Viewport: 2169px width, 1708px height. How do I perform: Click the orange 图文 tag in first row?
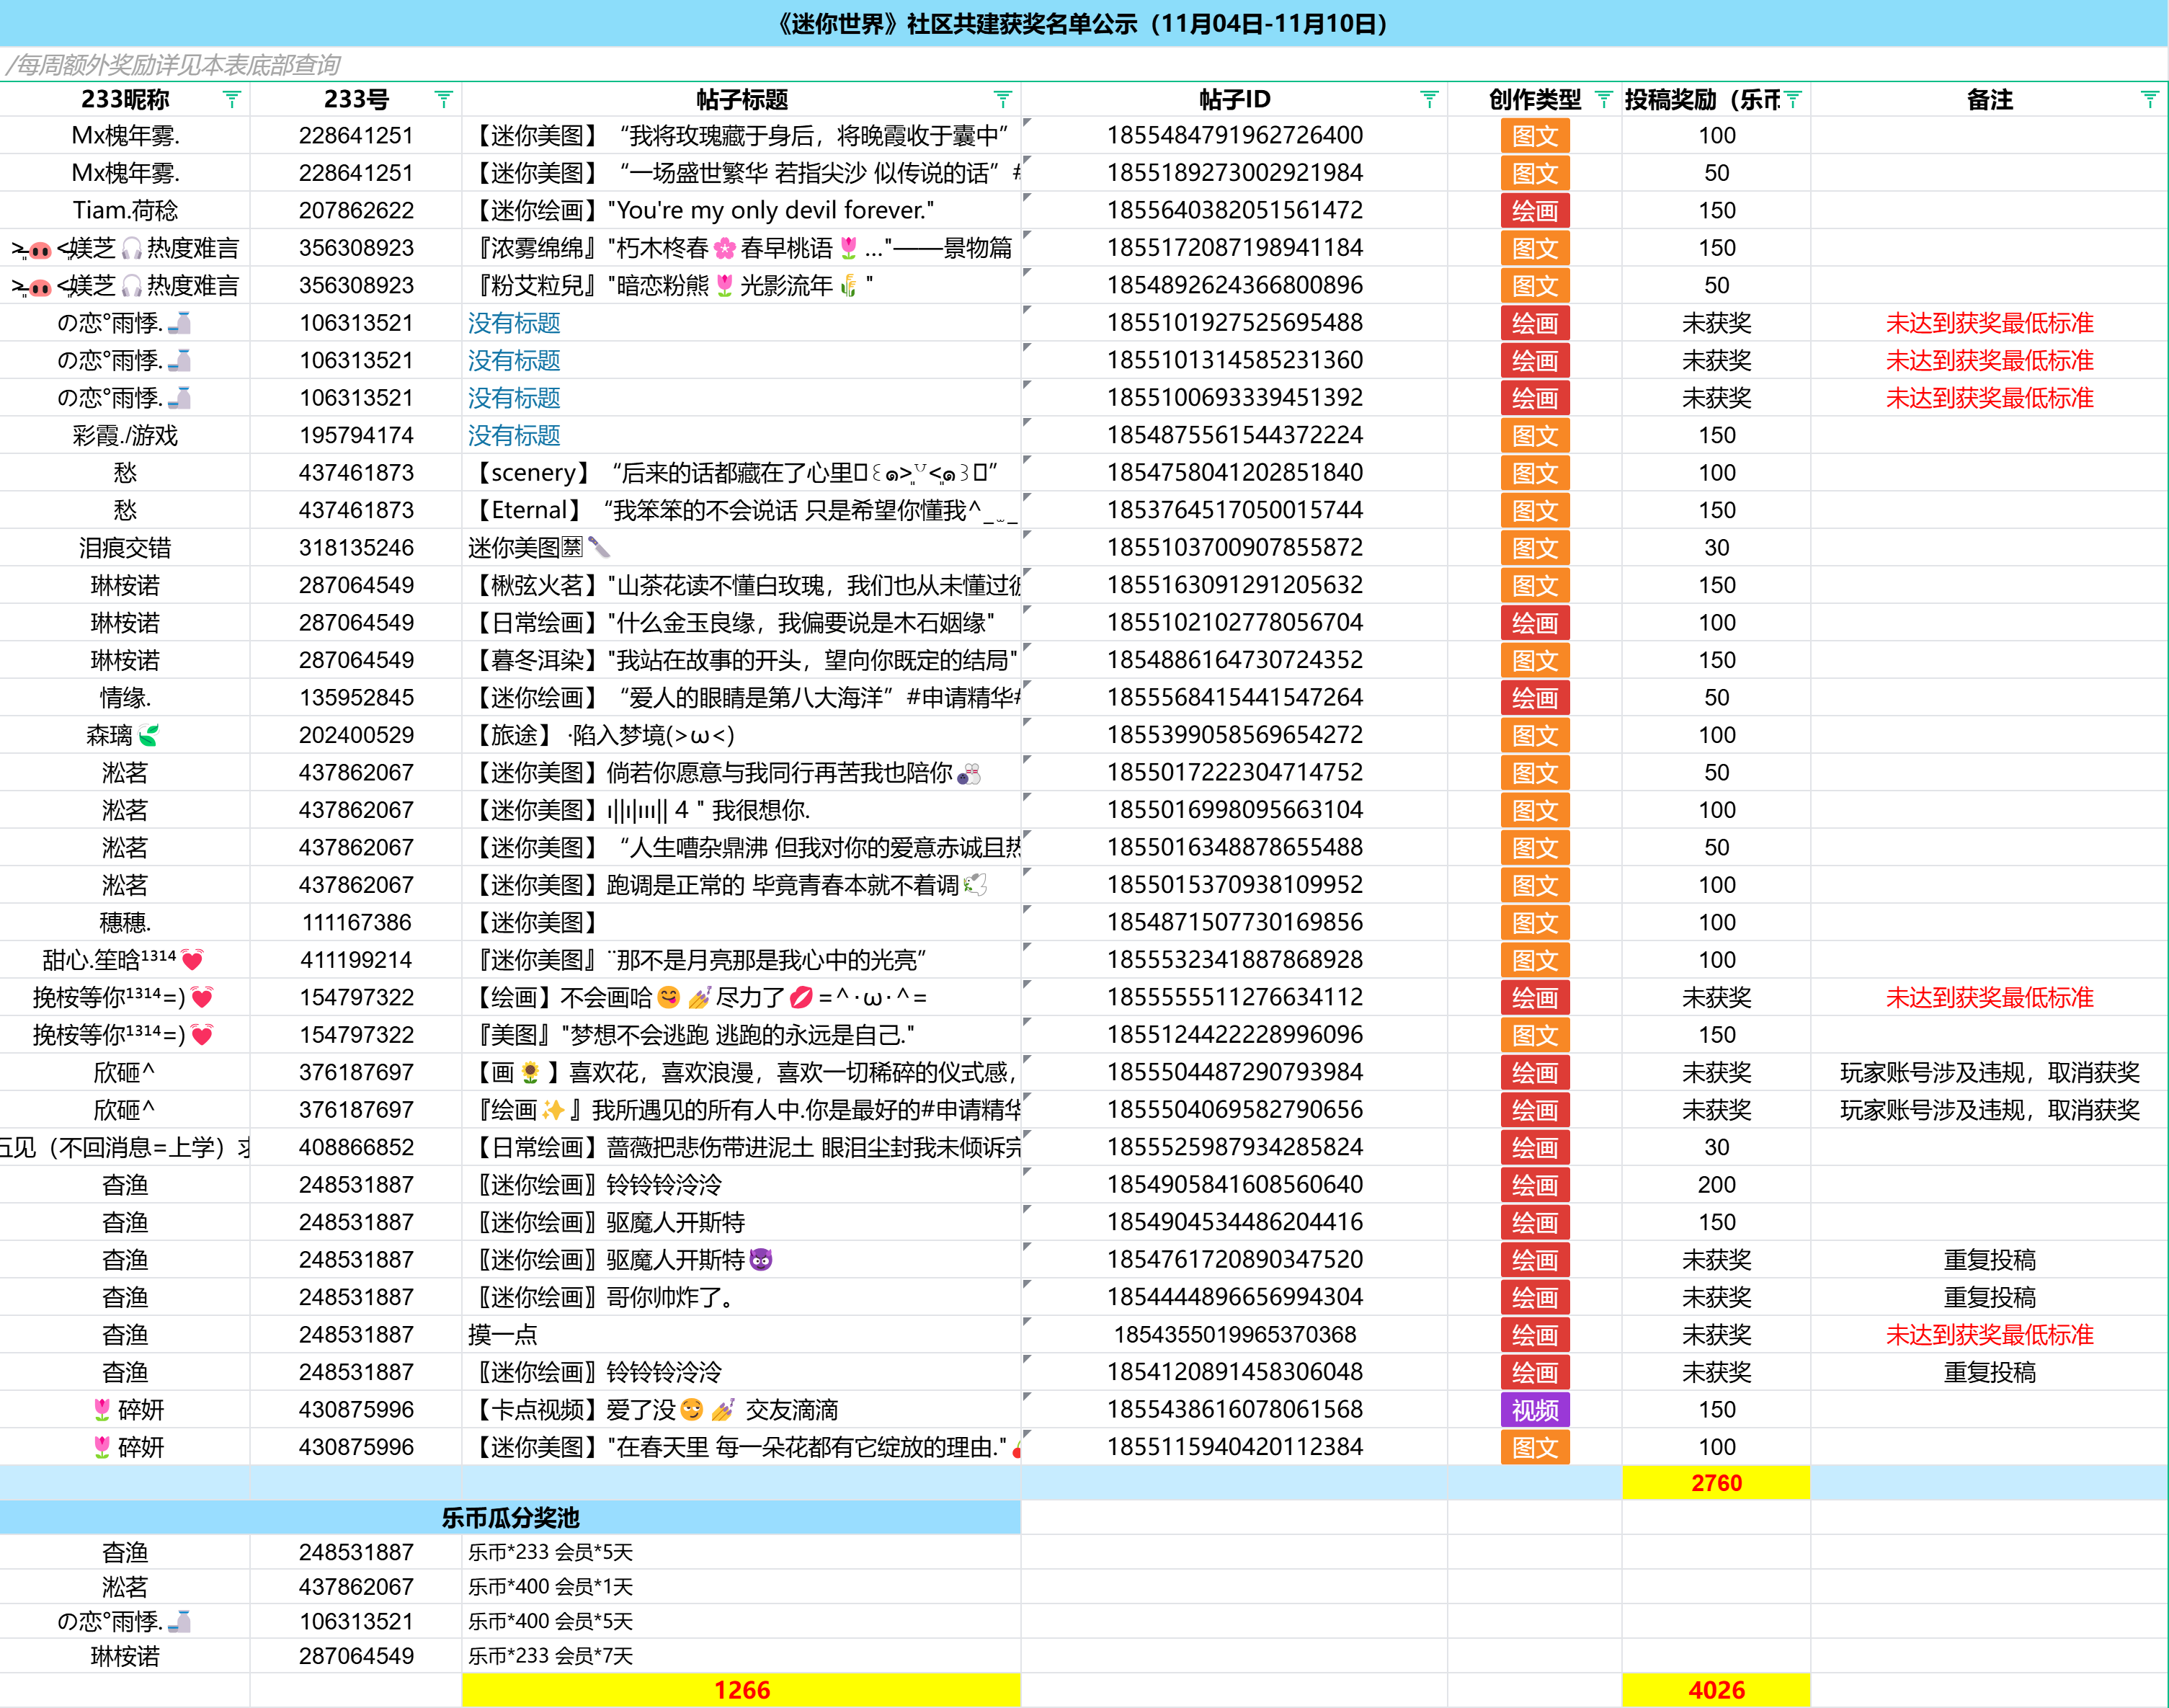(1535, 136)
